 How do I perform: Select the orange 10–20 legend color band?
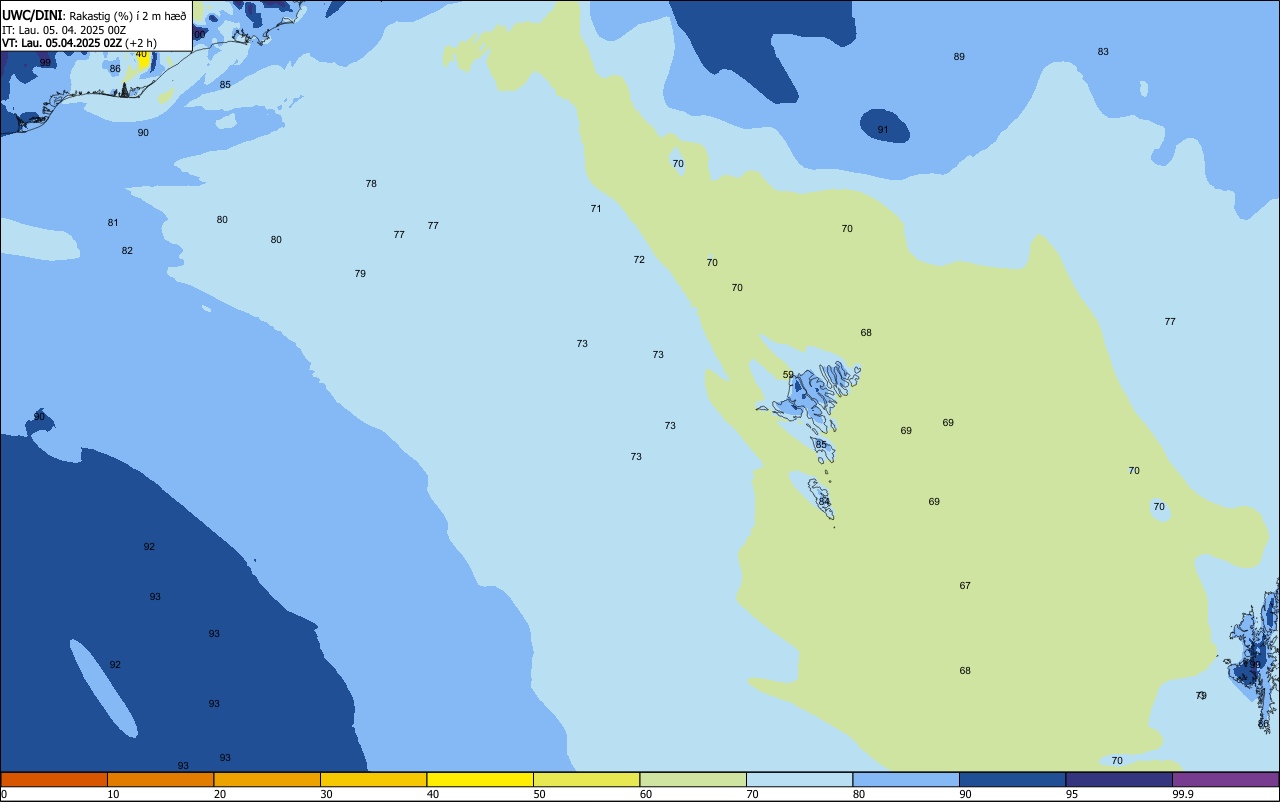(160, 779)
